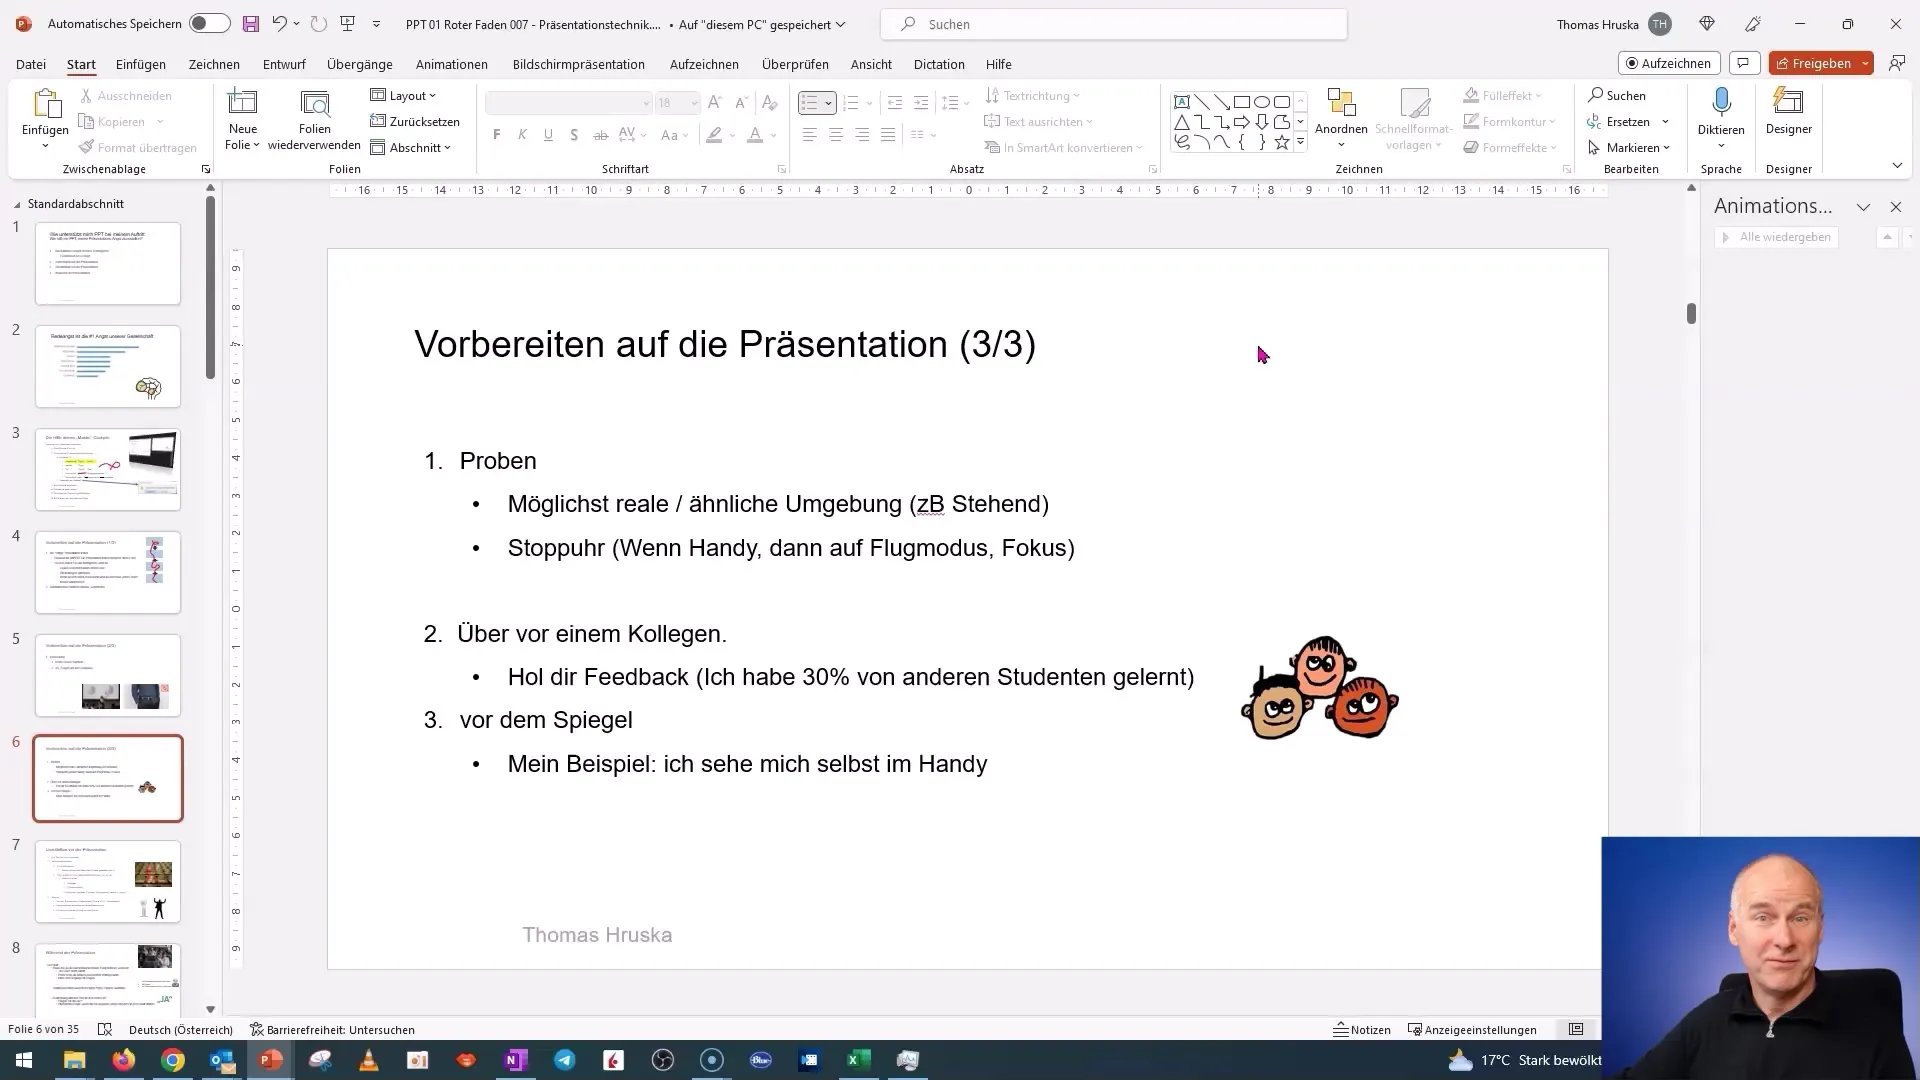The image size is (1920, 1080).
Task: Open the Markieren dropdown
Action: click(x=1629, y=148)
